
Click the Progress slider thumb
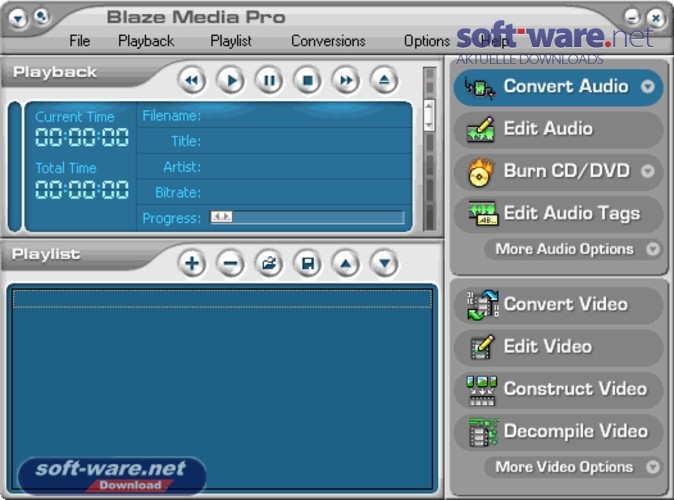pos(221,217)
